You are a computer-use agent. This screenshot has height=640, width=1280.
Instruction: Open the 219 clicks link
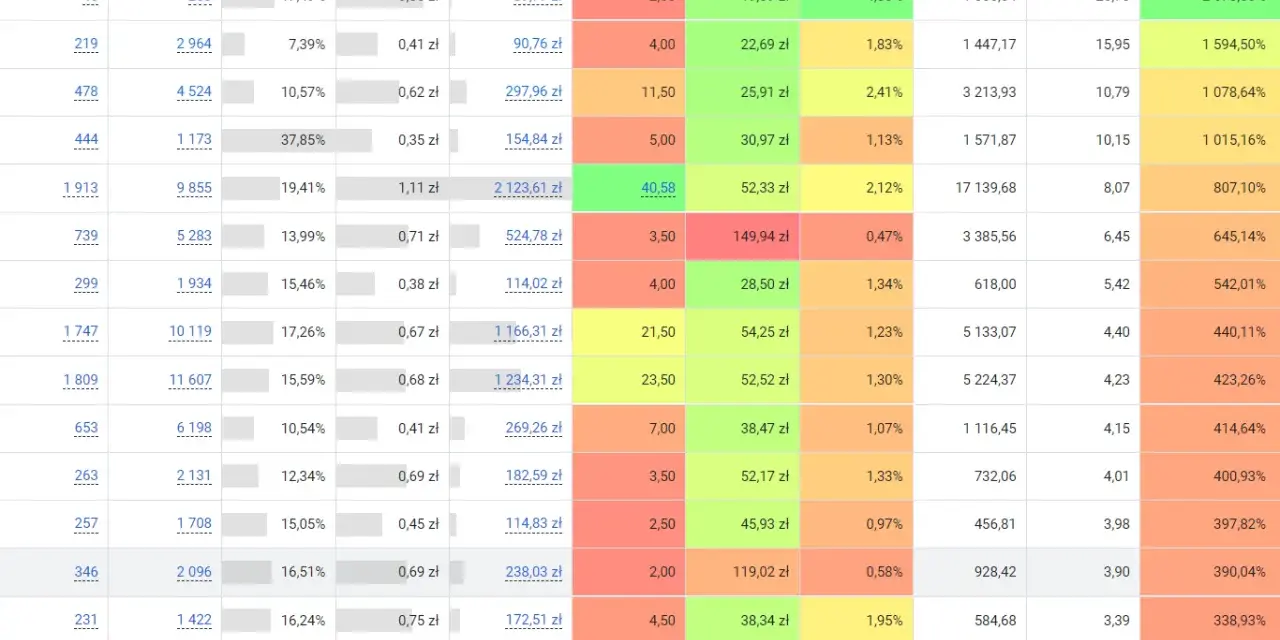pos(86,44)
